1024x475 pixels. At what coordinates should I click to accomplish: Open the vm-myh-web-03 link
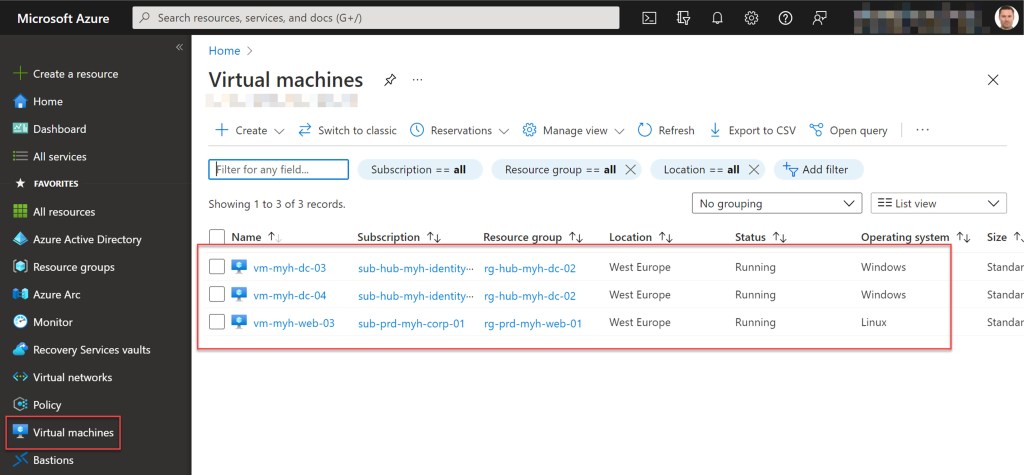click(294, 323)
